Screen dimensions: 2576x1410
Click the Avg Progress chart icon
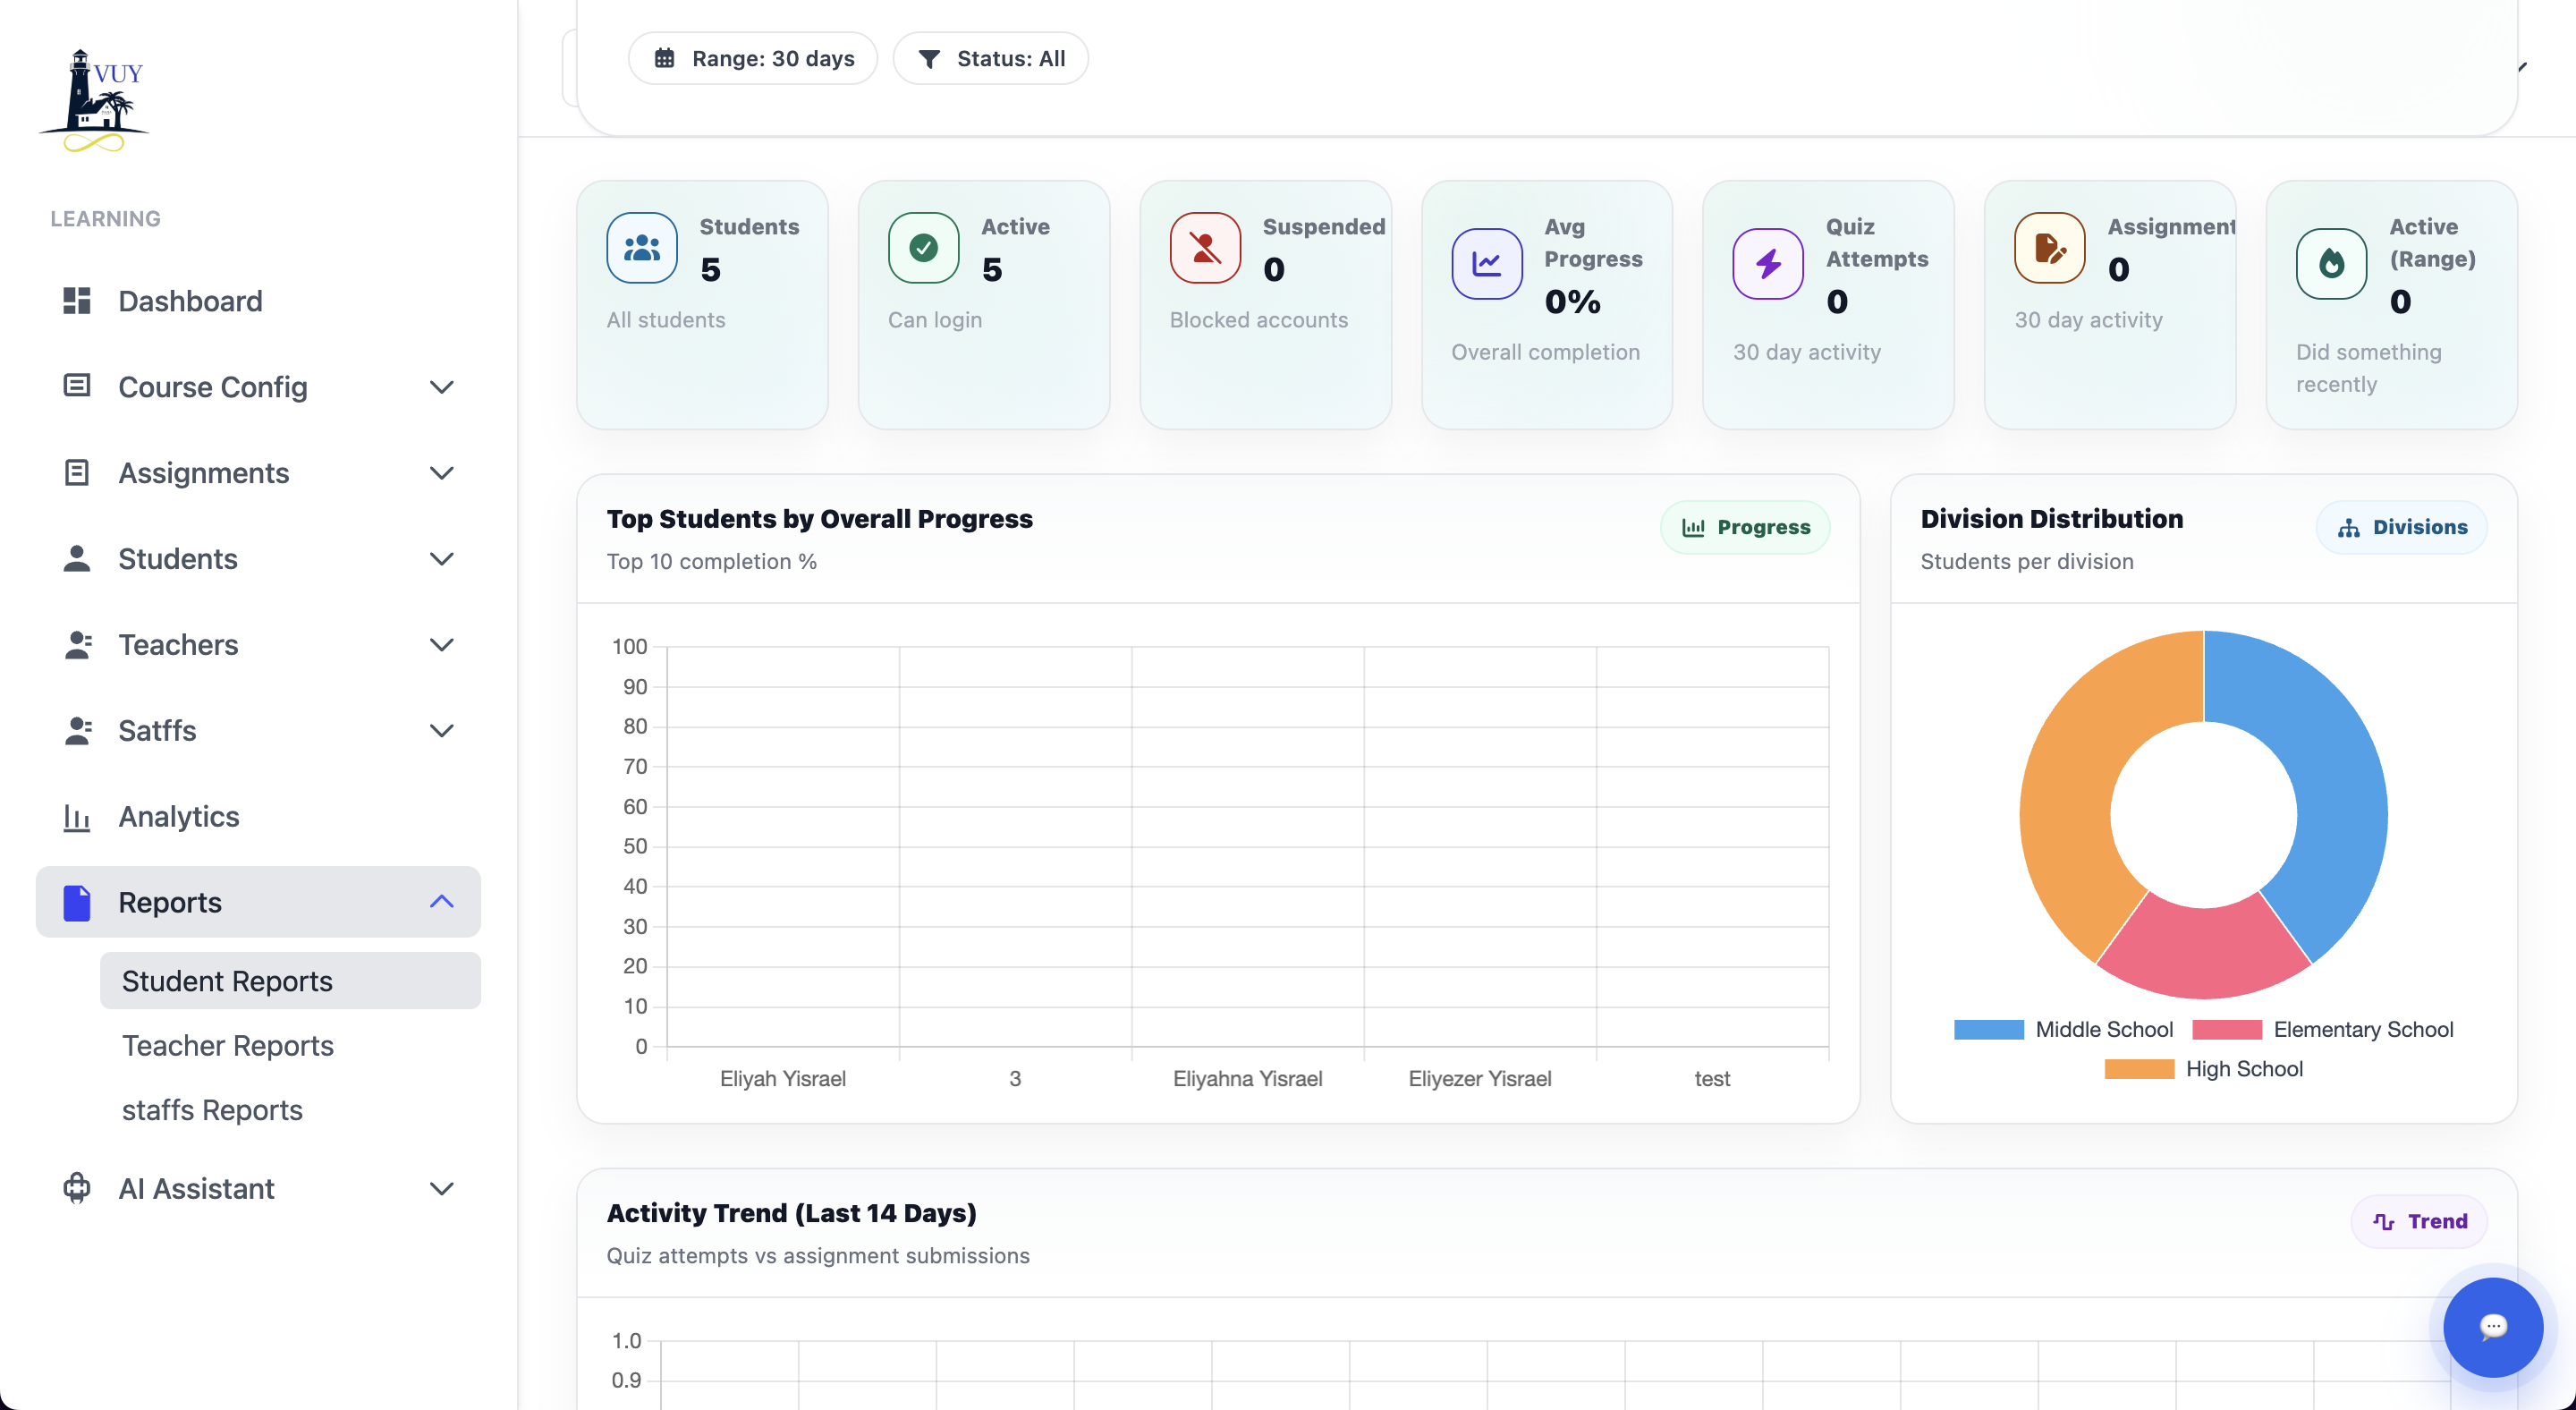pos(1486,264)
